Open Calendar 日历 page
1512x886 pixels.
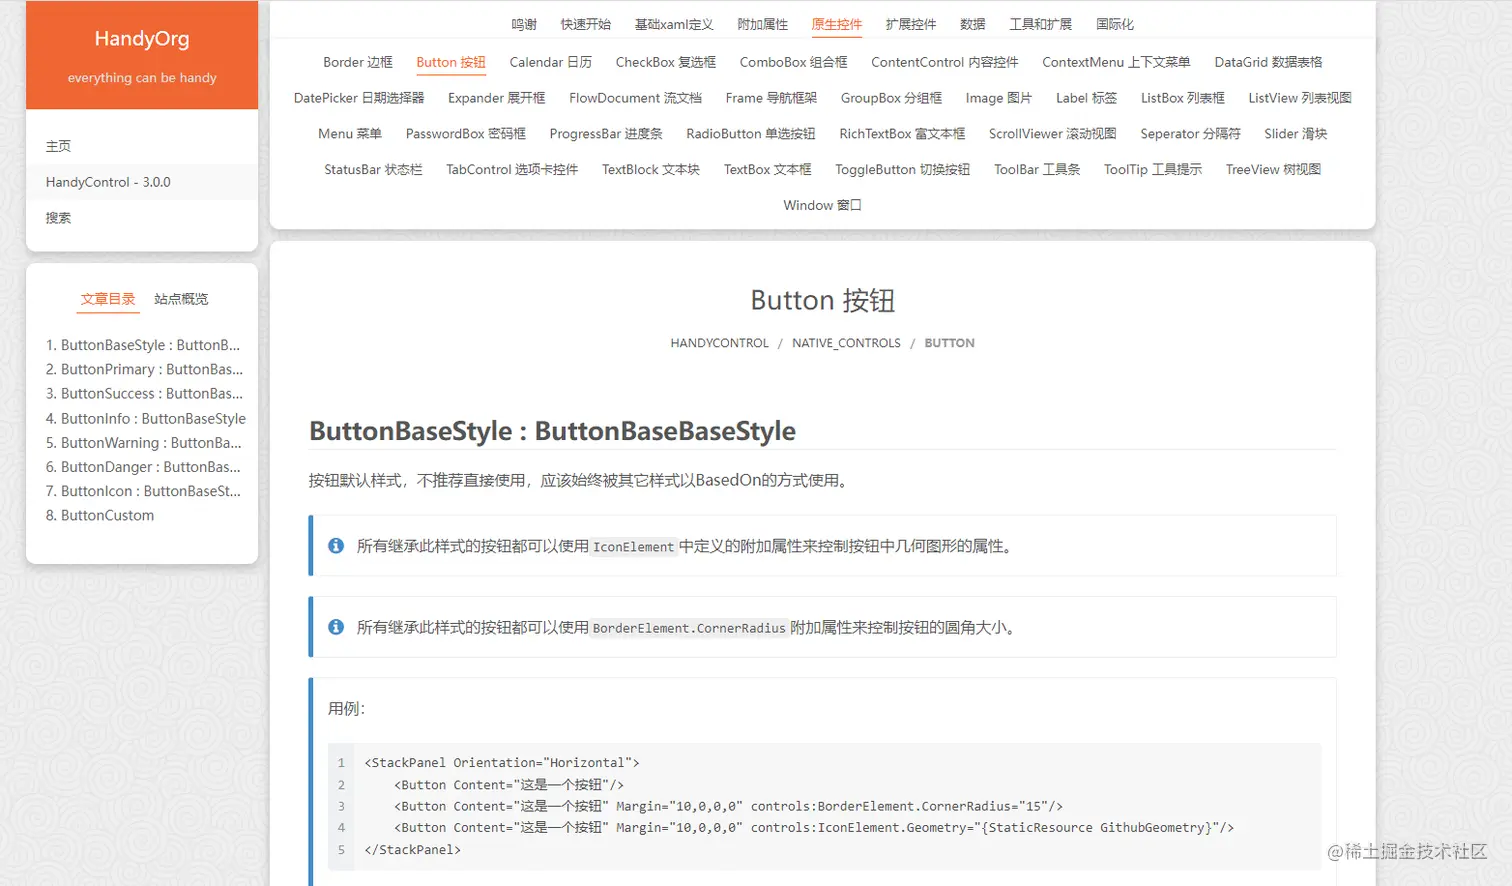click(x=551, y=62)
